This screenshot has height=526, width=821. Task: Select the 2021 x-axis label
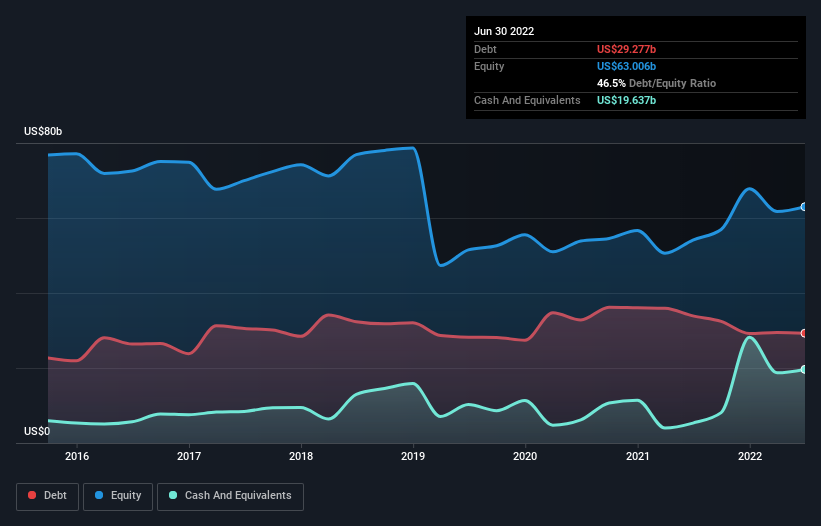(638, 456)
